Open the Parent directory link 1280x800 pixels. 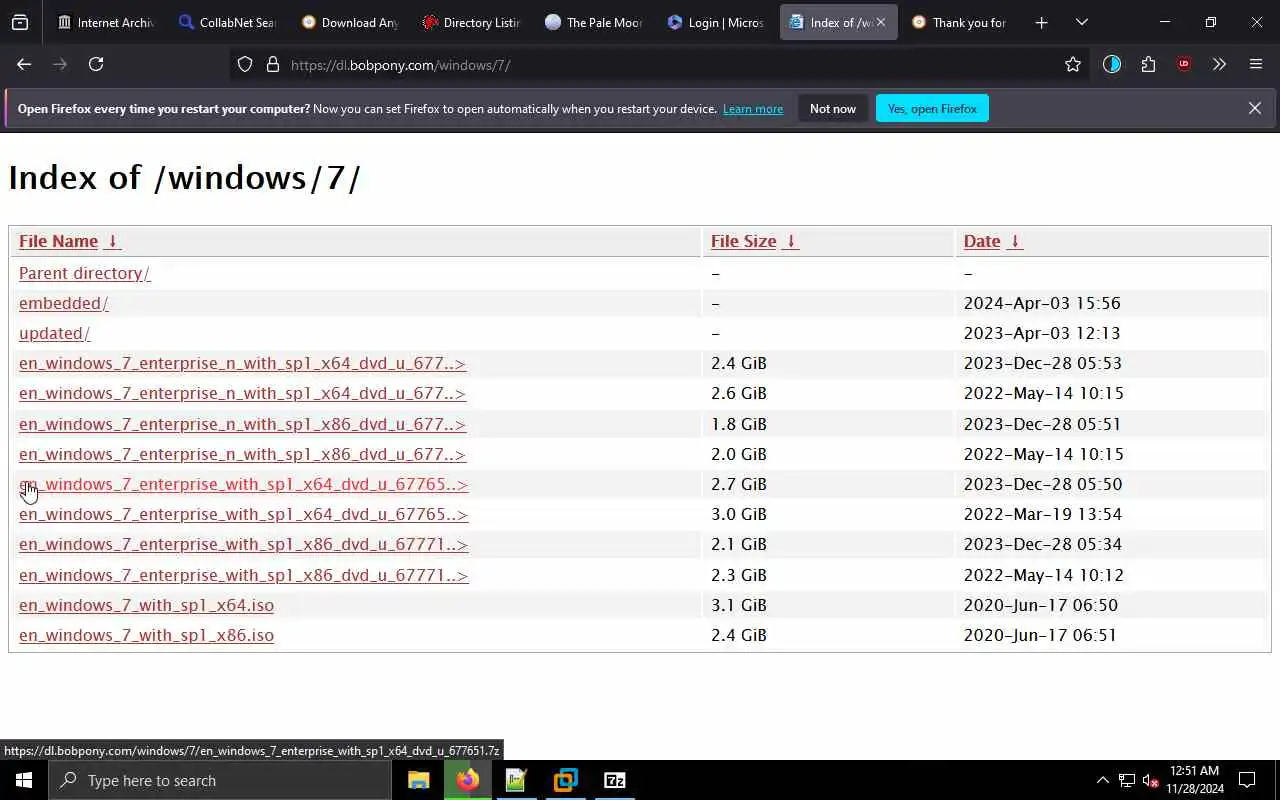coord(84,273)
